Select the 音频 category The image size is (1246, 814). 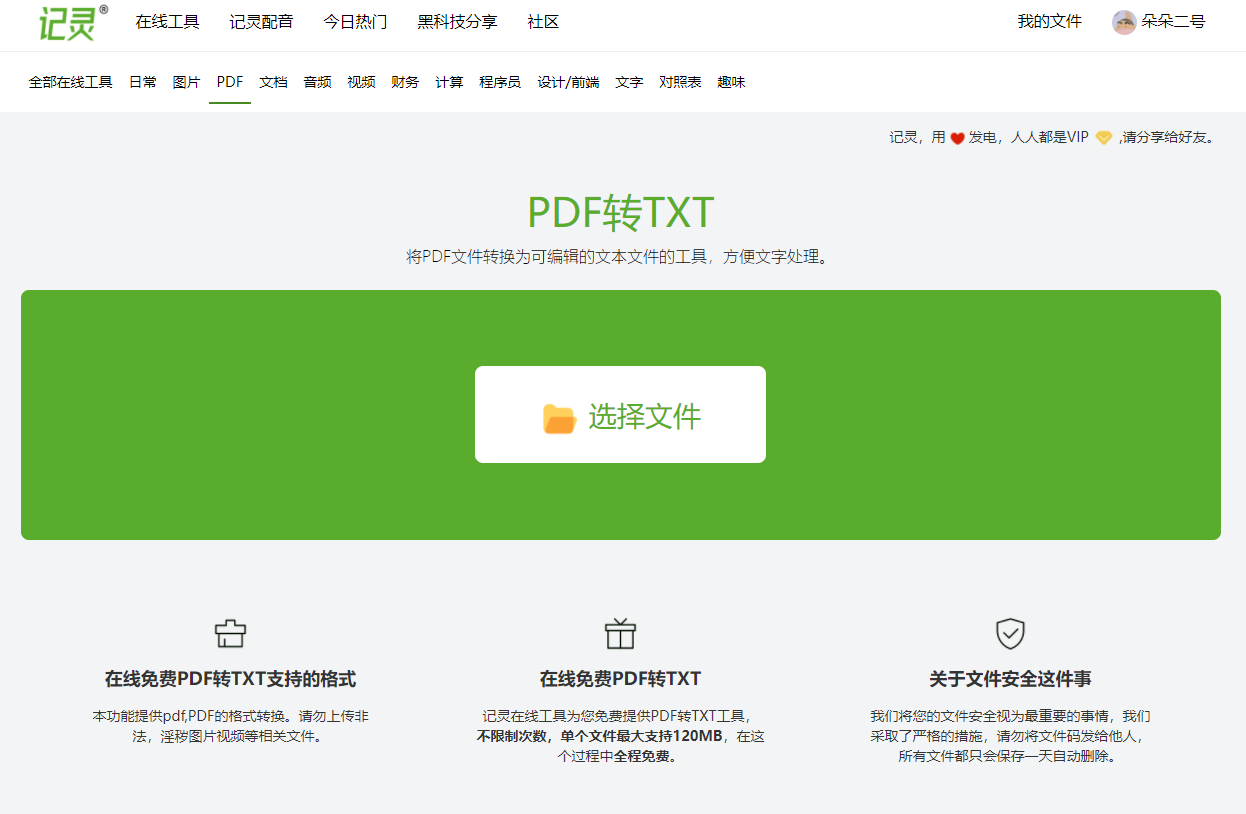pyautogui.click(x=317, y=82)
